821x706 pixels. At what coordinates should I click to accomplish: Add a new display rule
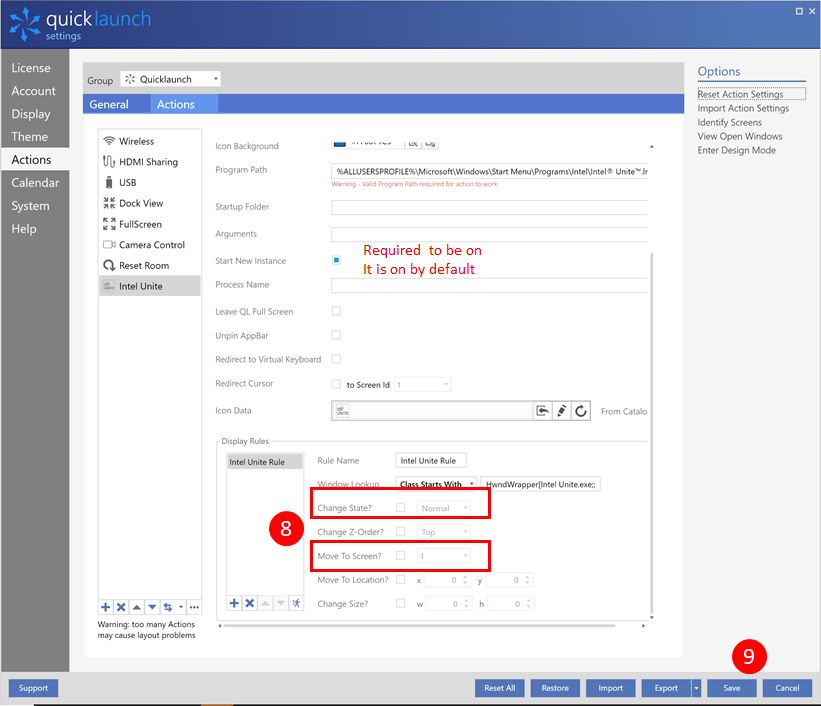(234, 603)
